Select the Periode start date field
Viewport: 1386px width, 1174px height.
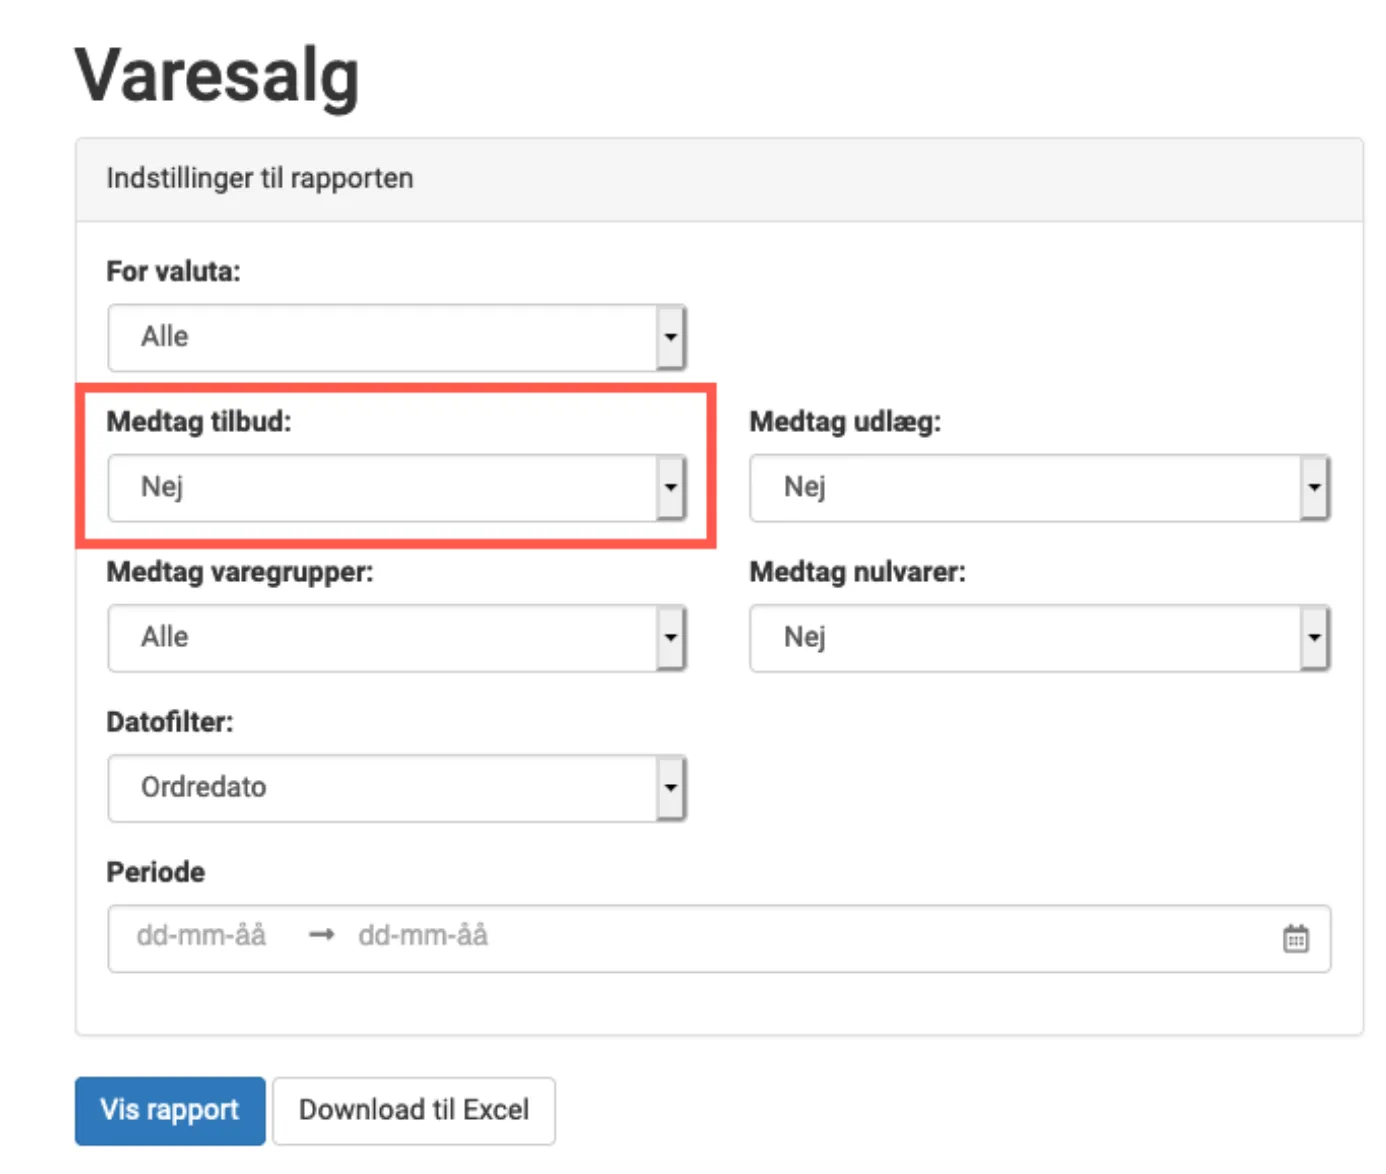pyautogui.click(x=202, y=936)
